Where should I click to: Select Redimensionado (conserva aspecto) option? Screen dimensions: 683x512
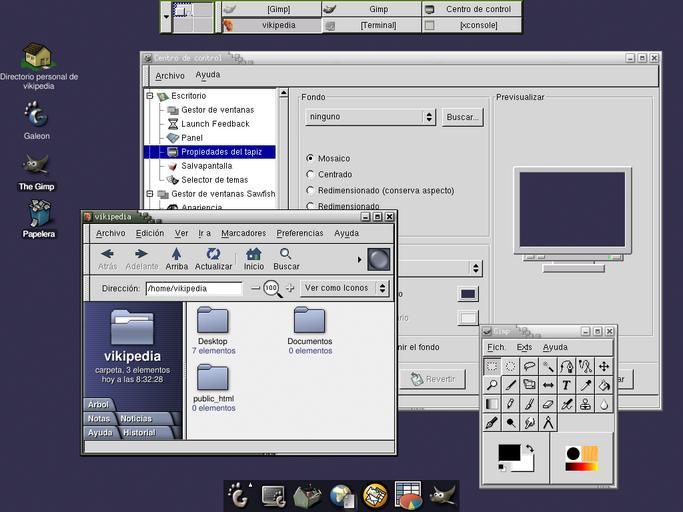(x=311, y=190)
